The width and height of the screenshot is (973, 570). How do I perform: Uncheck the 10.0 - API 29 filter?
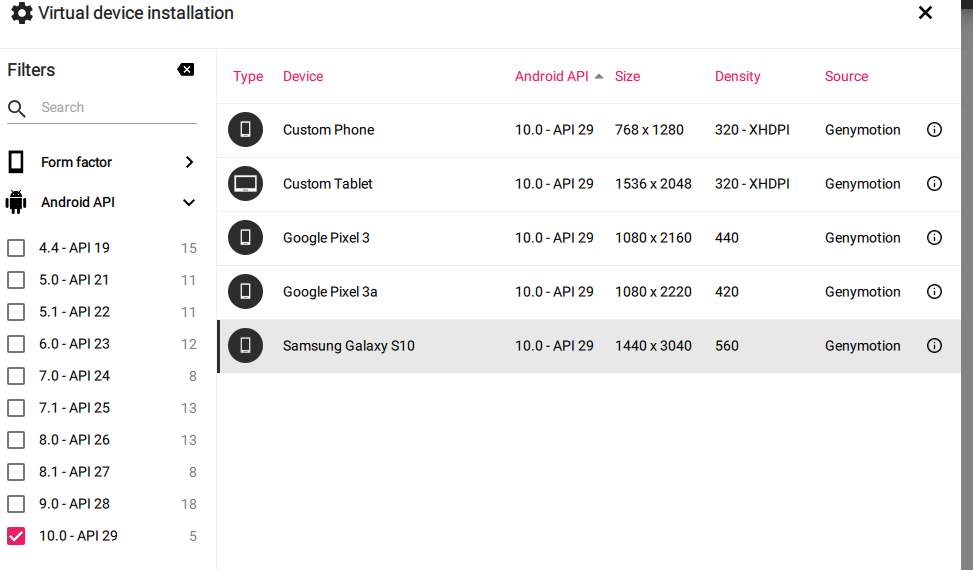[x=16, y=536]
